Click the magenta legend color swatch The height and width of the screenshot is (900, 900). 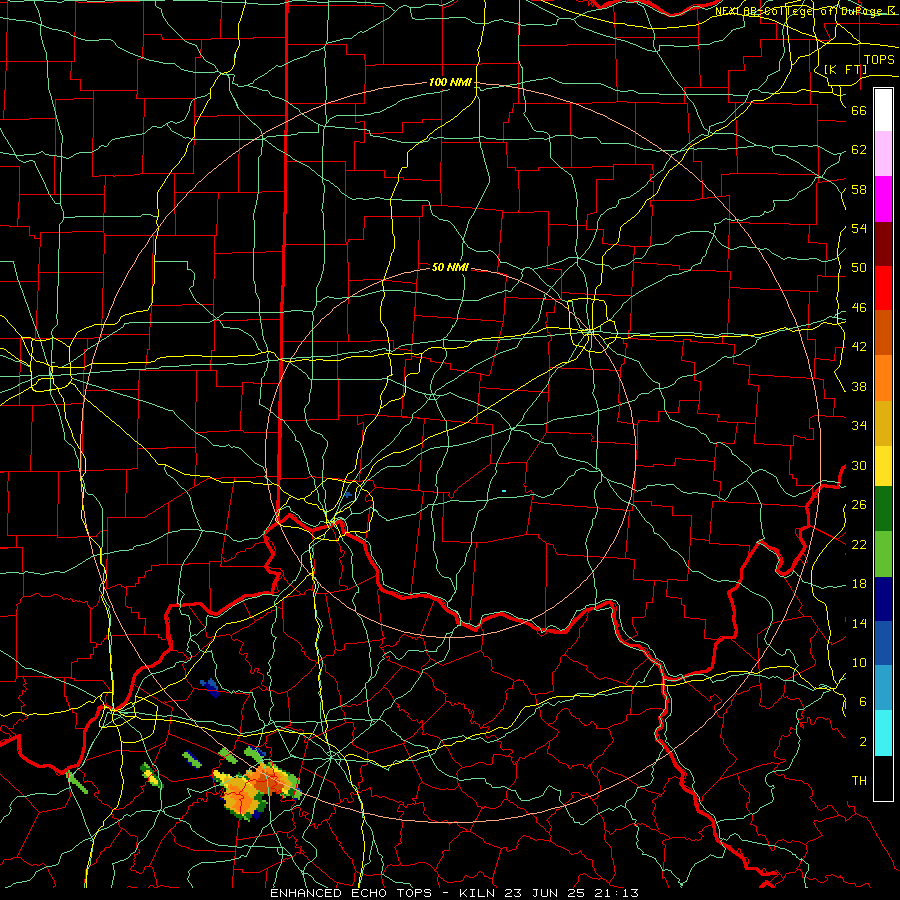pyautogui.click(x=883, y=199)
